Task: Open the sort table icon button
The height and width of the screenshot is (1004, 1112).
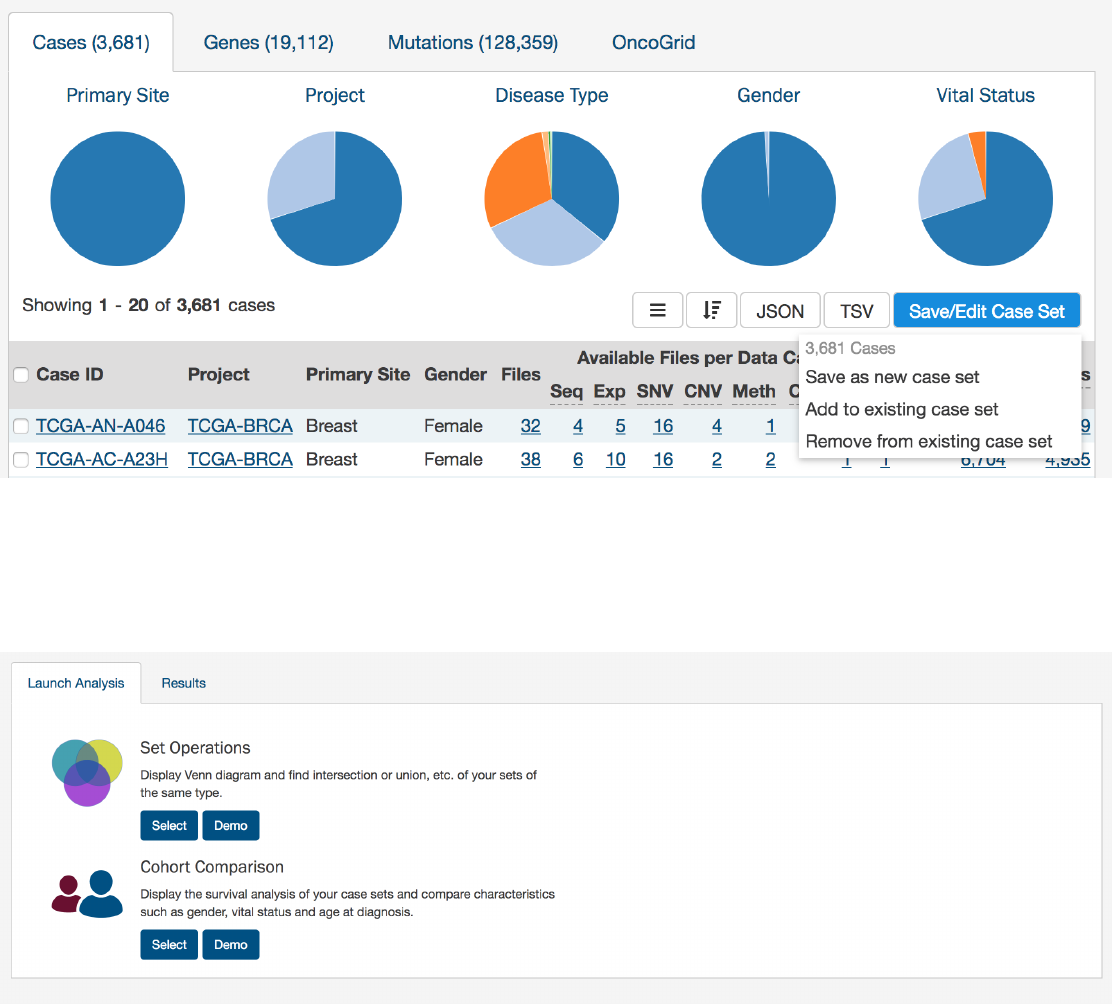Action: click(x=711, y=311)
